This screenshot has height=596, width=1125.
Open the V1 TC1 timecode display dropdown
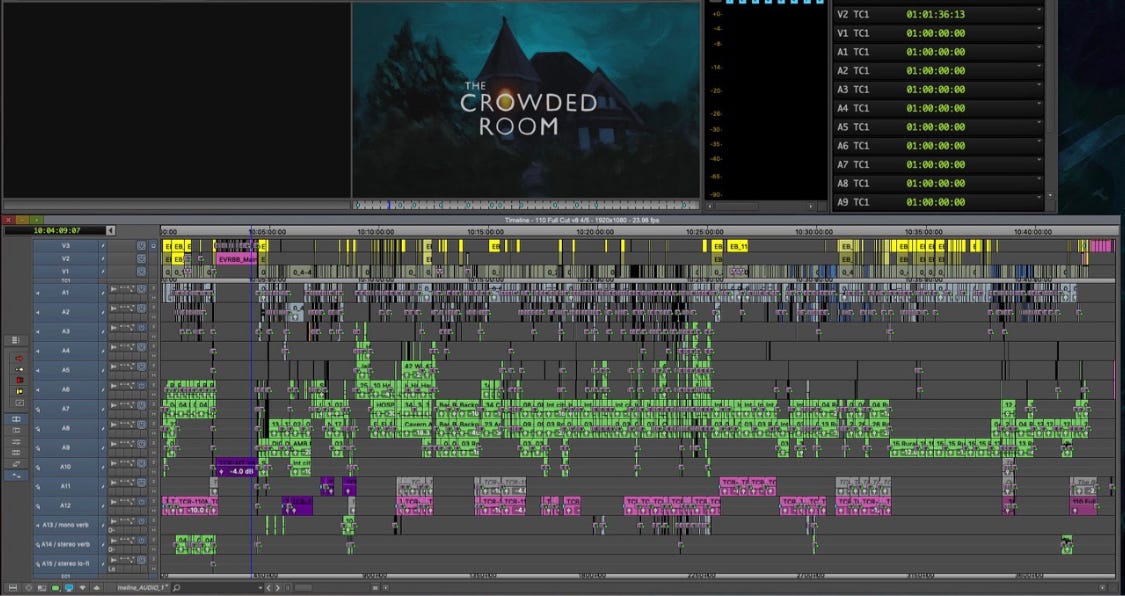pyautogui.click(x=1039, y=28)
